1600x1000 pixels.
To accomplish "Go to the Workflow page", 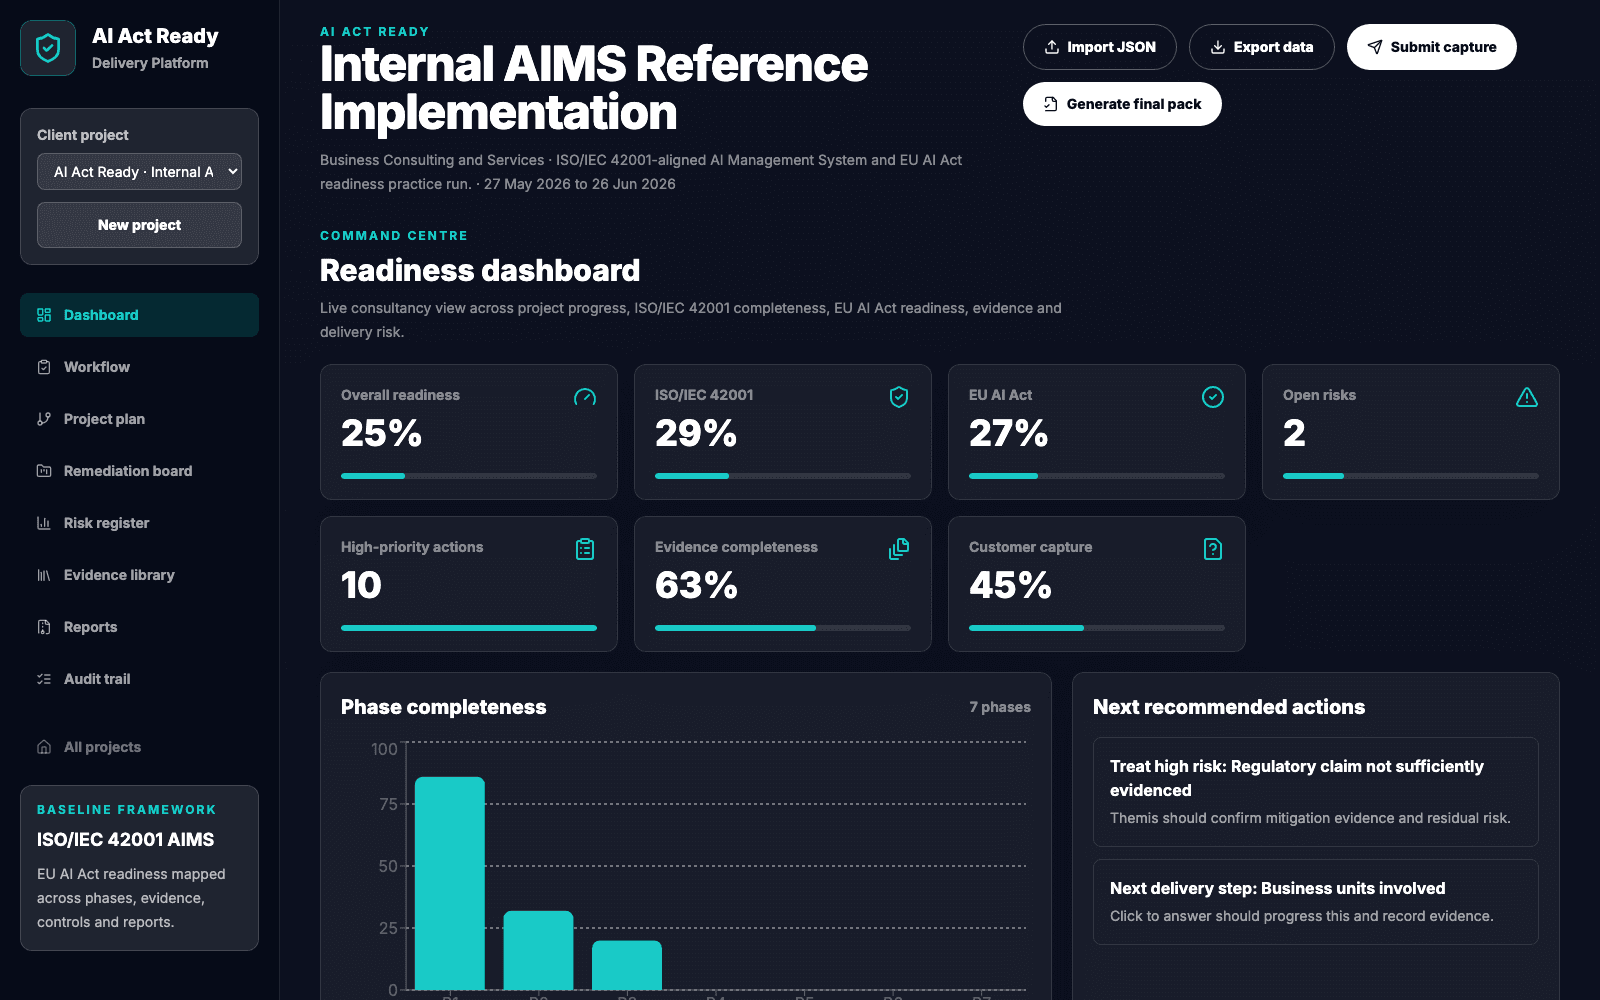I will pyautogui.click(x=139, y=367).
